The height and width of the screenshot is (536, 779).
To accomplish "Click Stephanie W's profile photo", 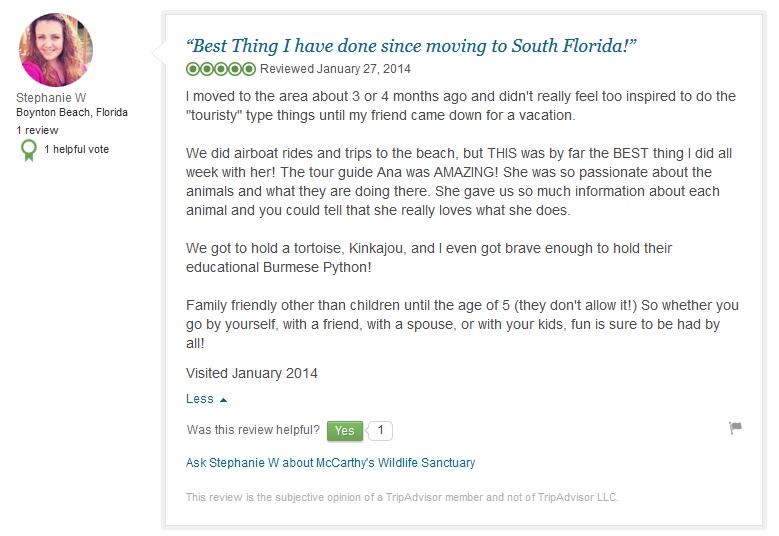I will click(x=56, y=50).
